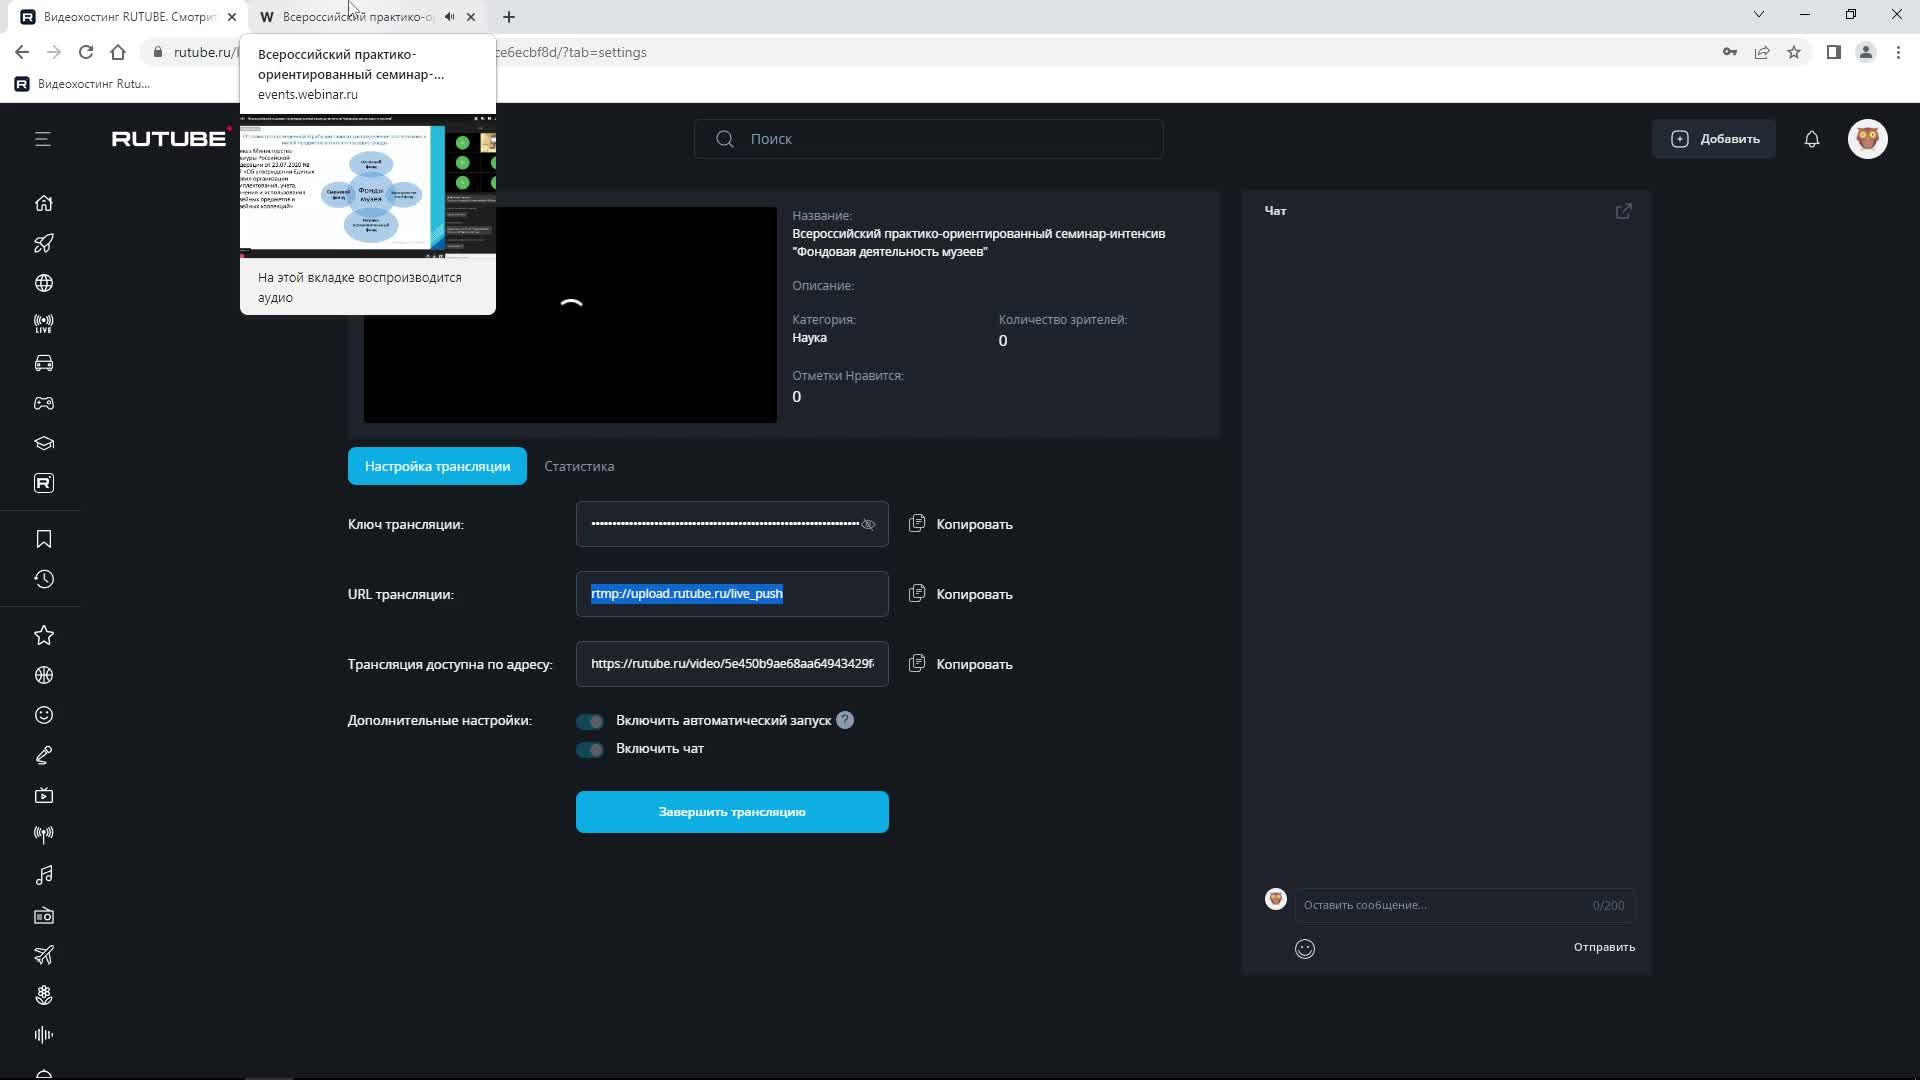Click the chat message input field
Screen dimensions: 1920x1080
pos(1440,905)
